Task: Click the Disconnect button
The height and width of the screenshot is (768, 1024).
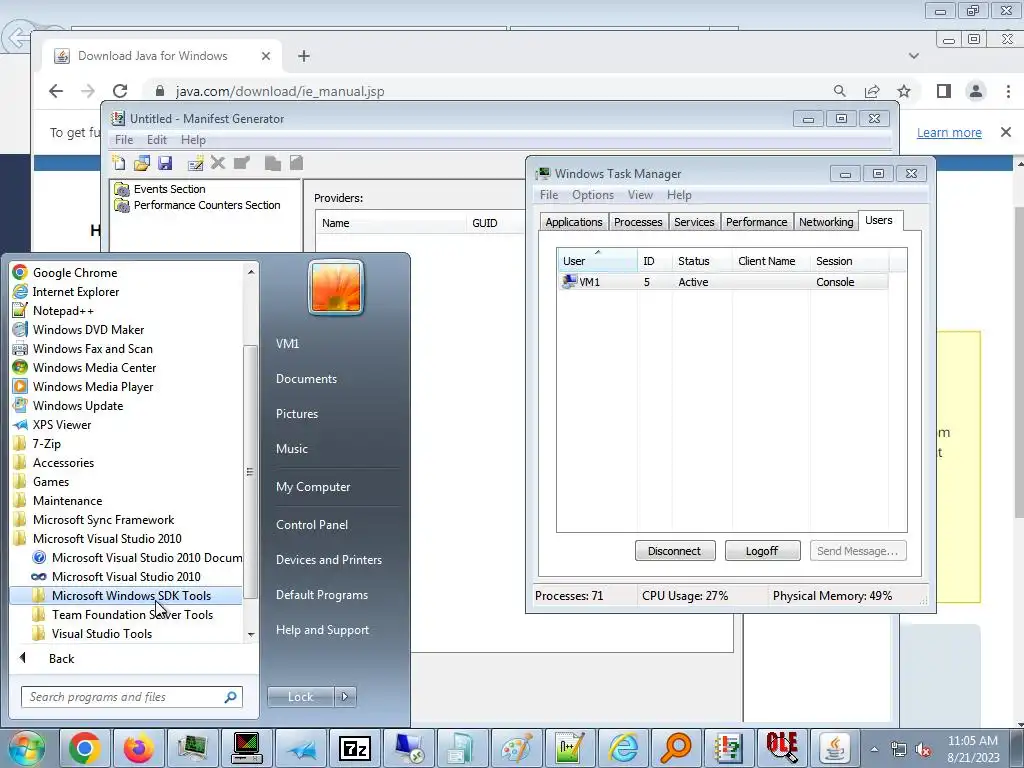Action: point(675,551)
